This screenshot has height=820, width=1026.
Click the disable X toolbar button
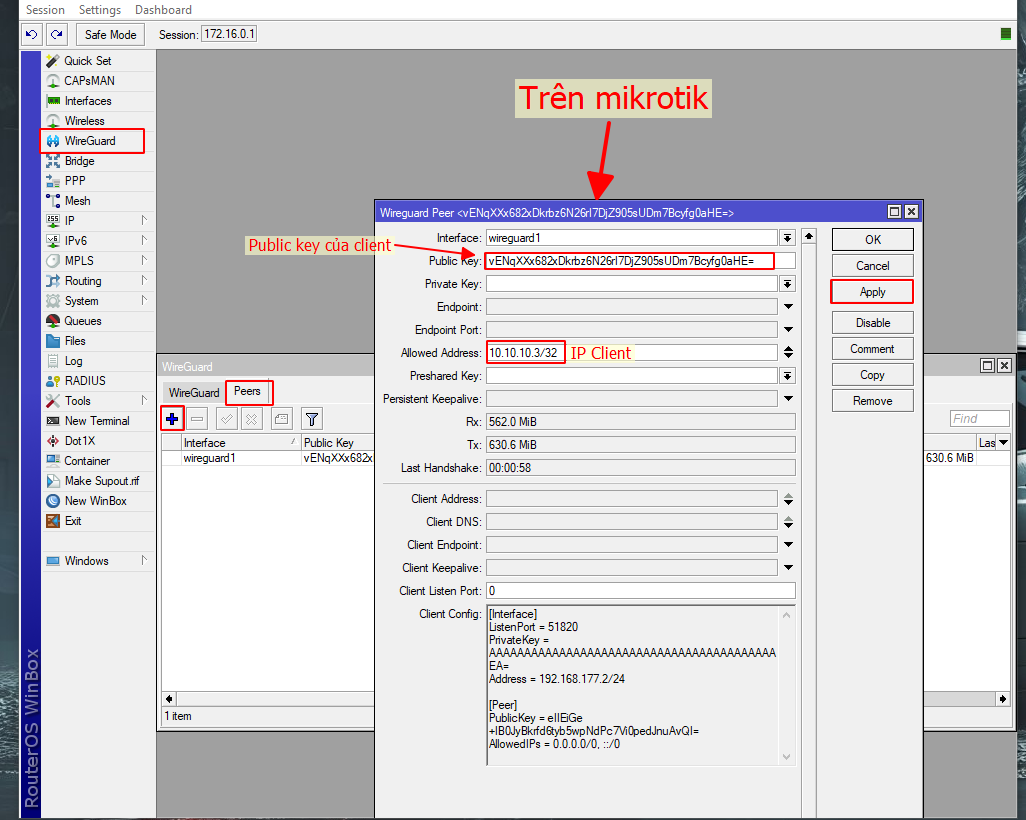tap(252, 419)
